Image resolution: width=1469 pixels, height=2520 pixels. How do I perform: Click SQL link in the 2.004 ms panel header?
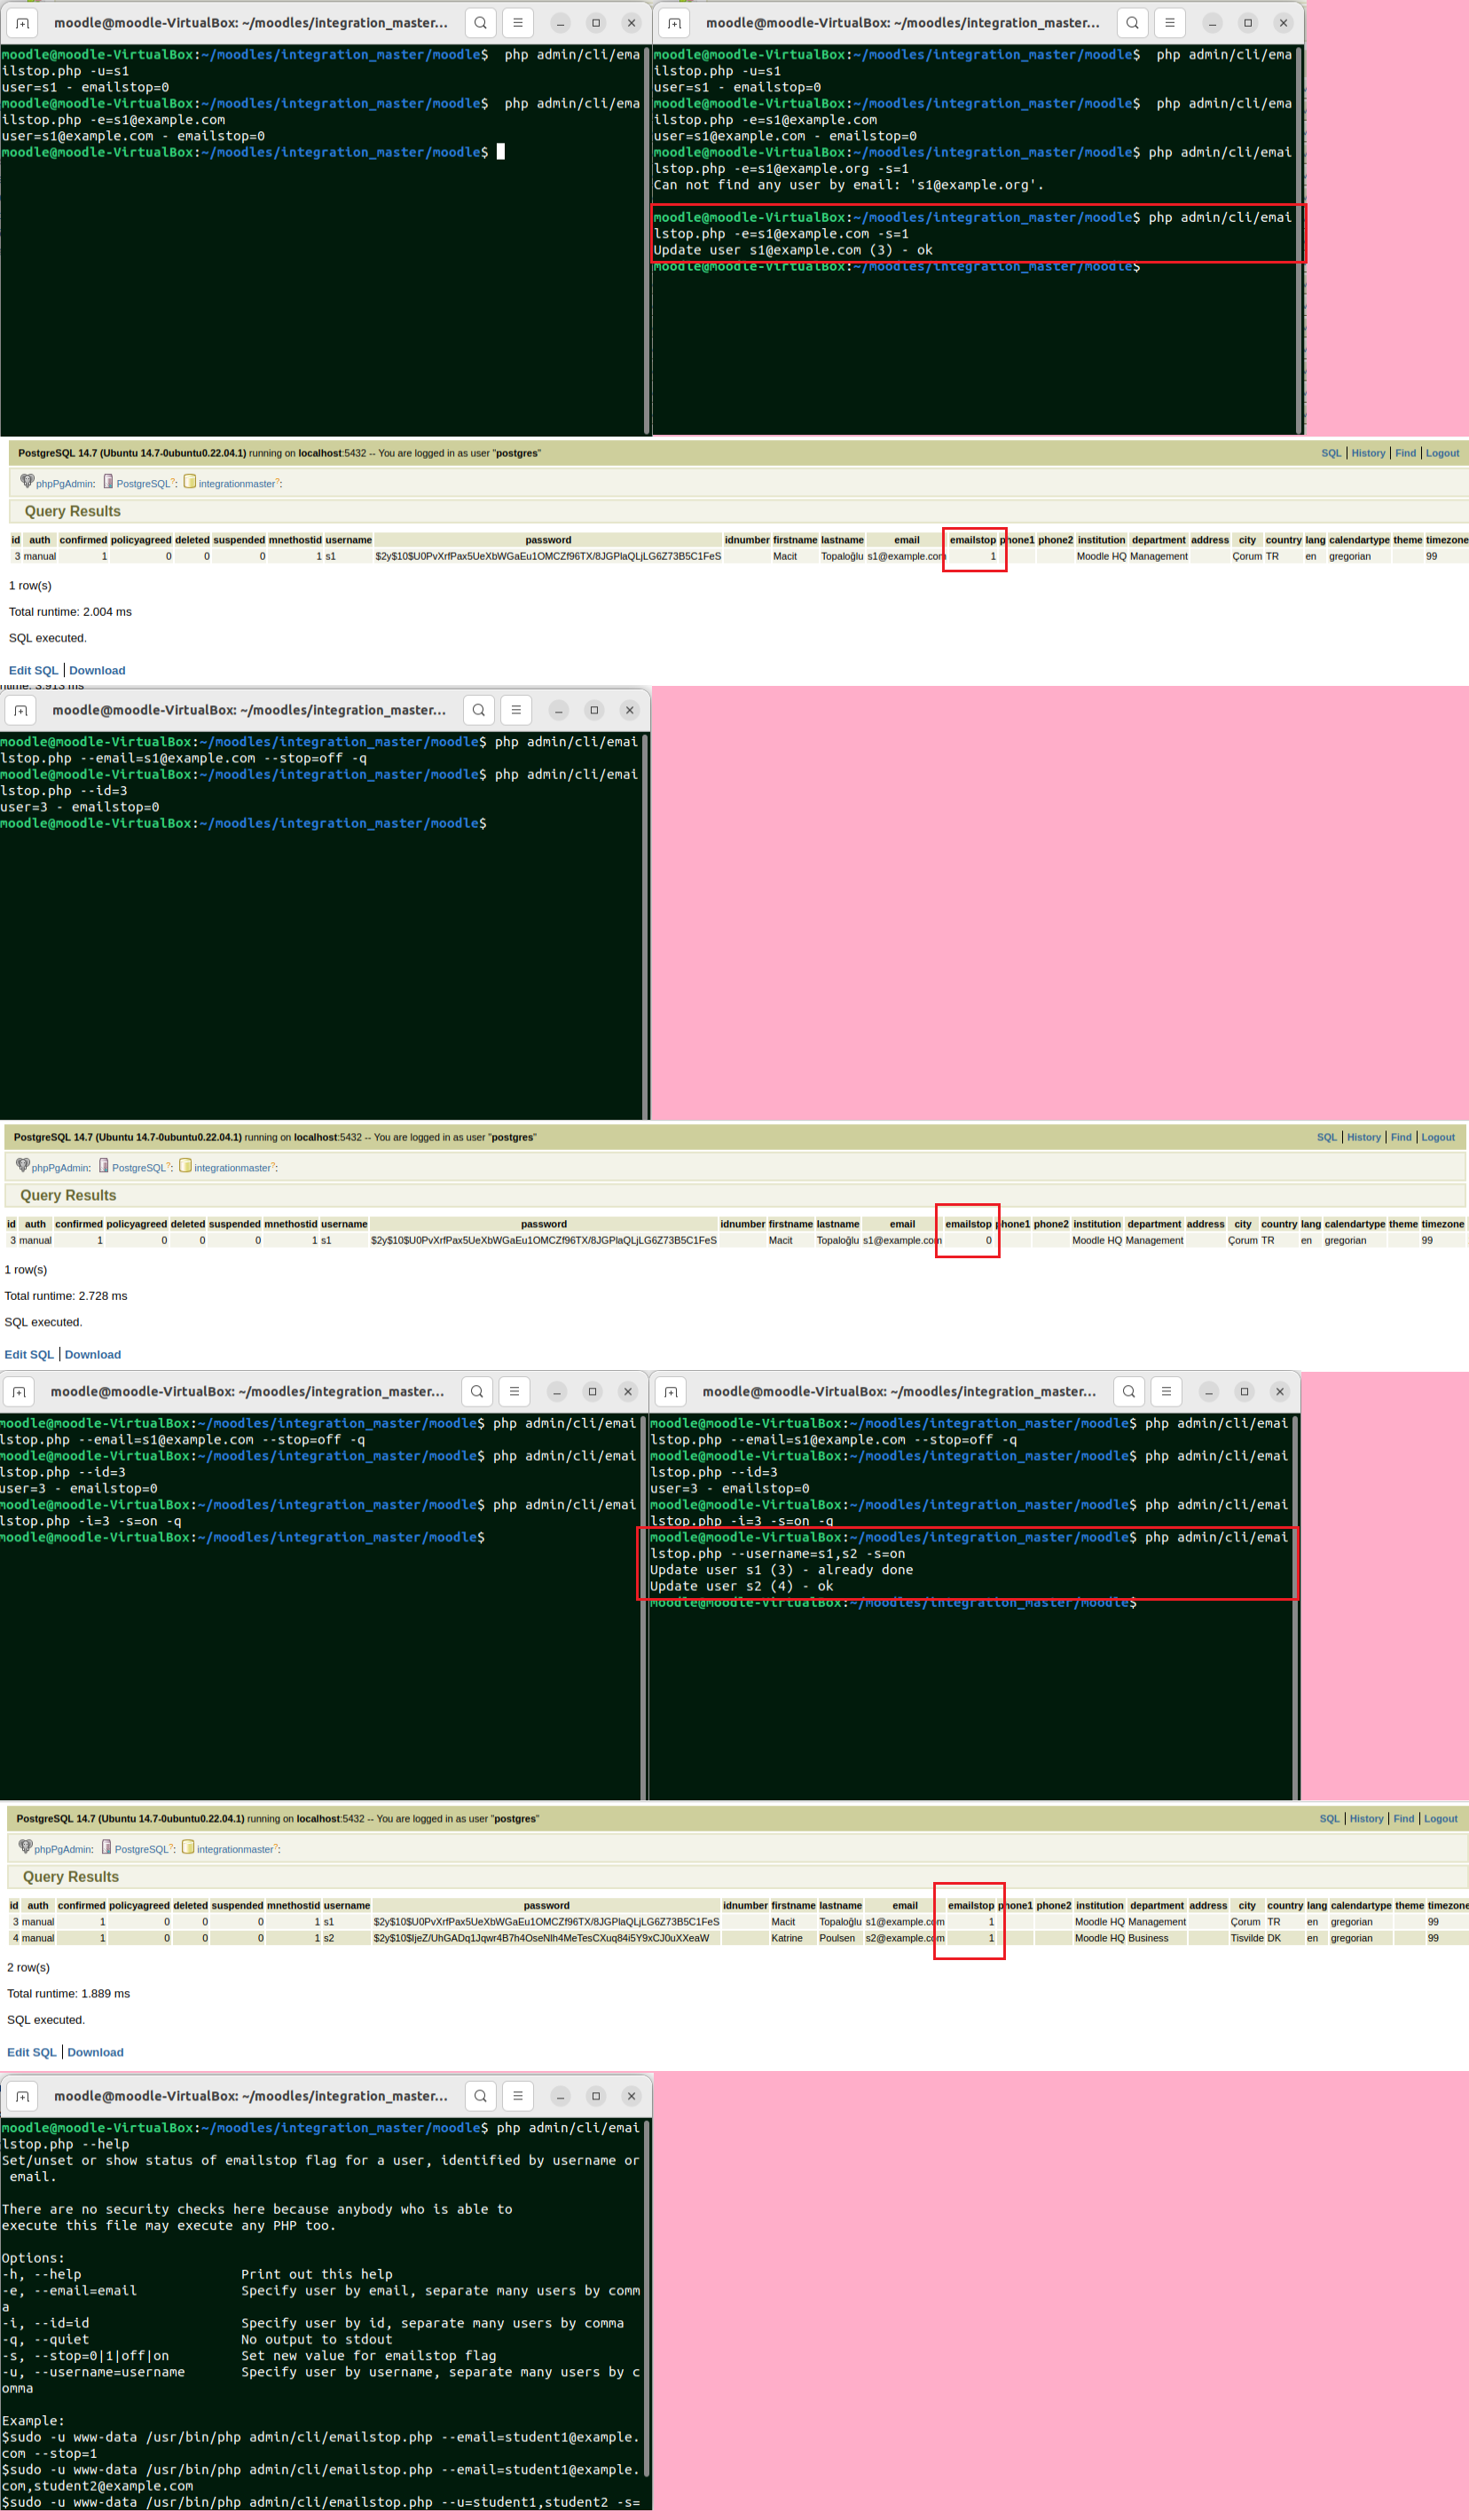coord(1331,453)
